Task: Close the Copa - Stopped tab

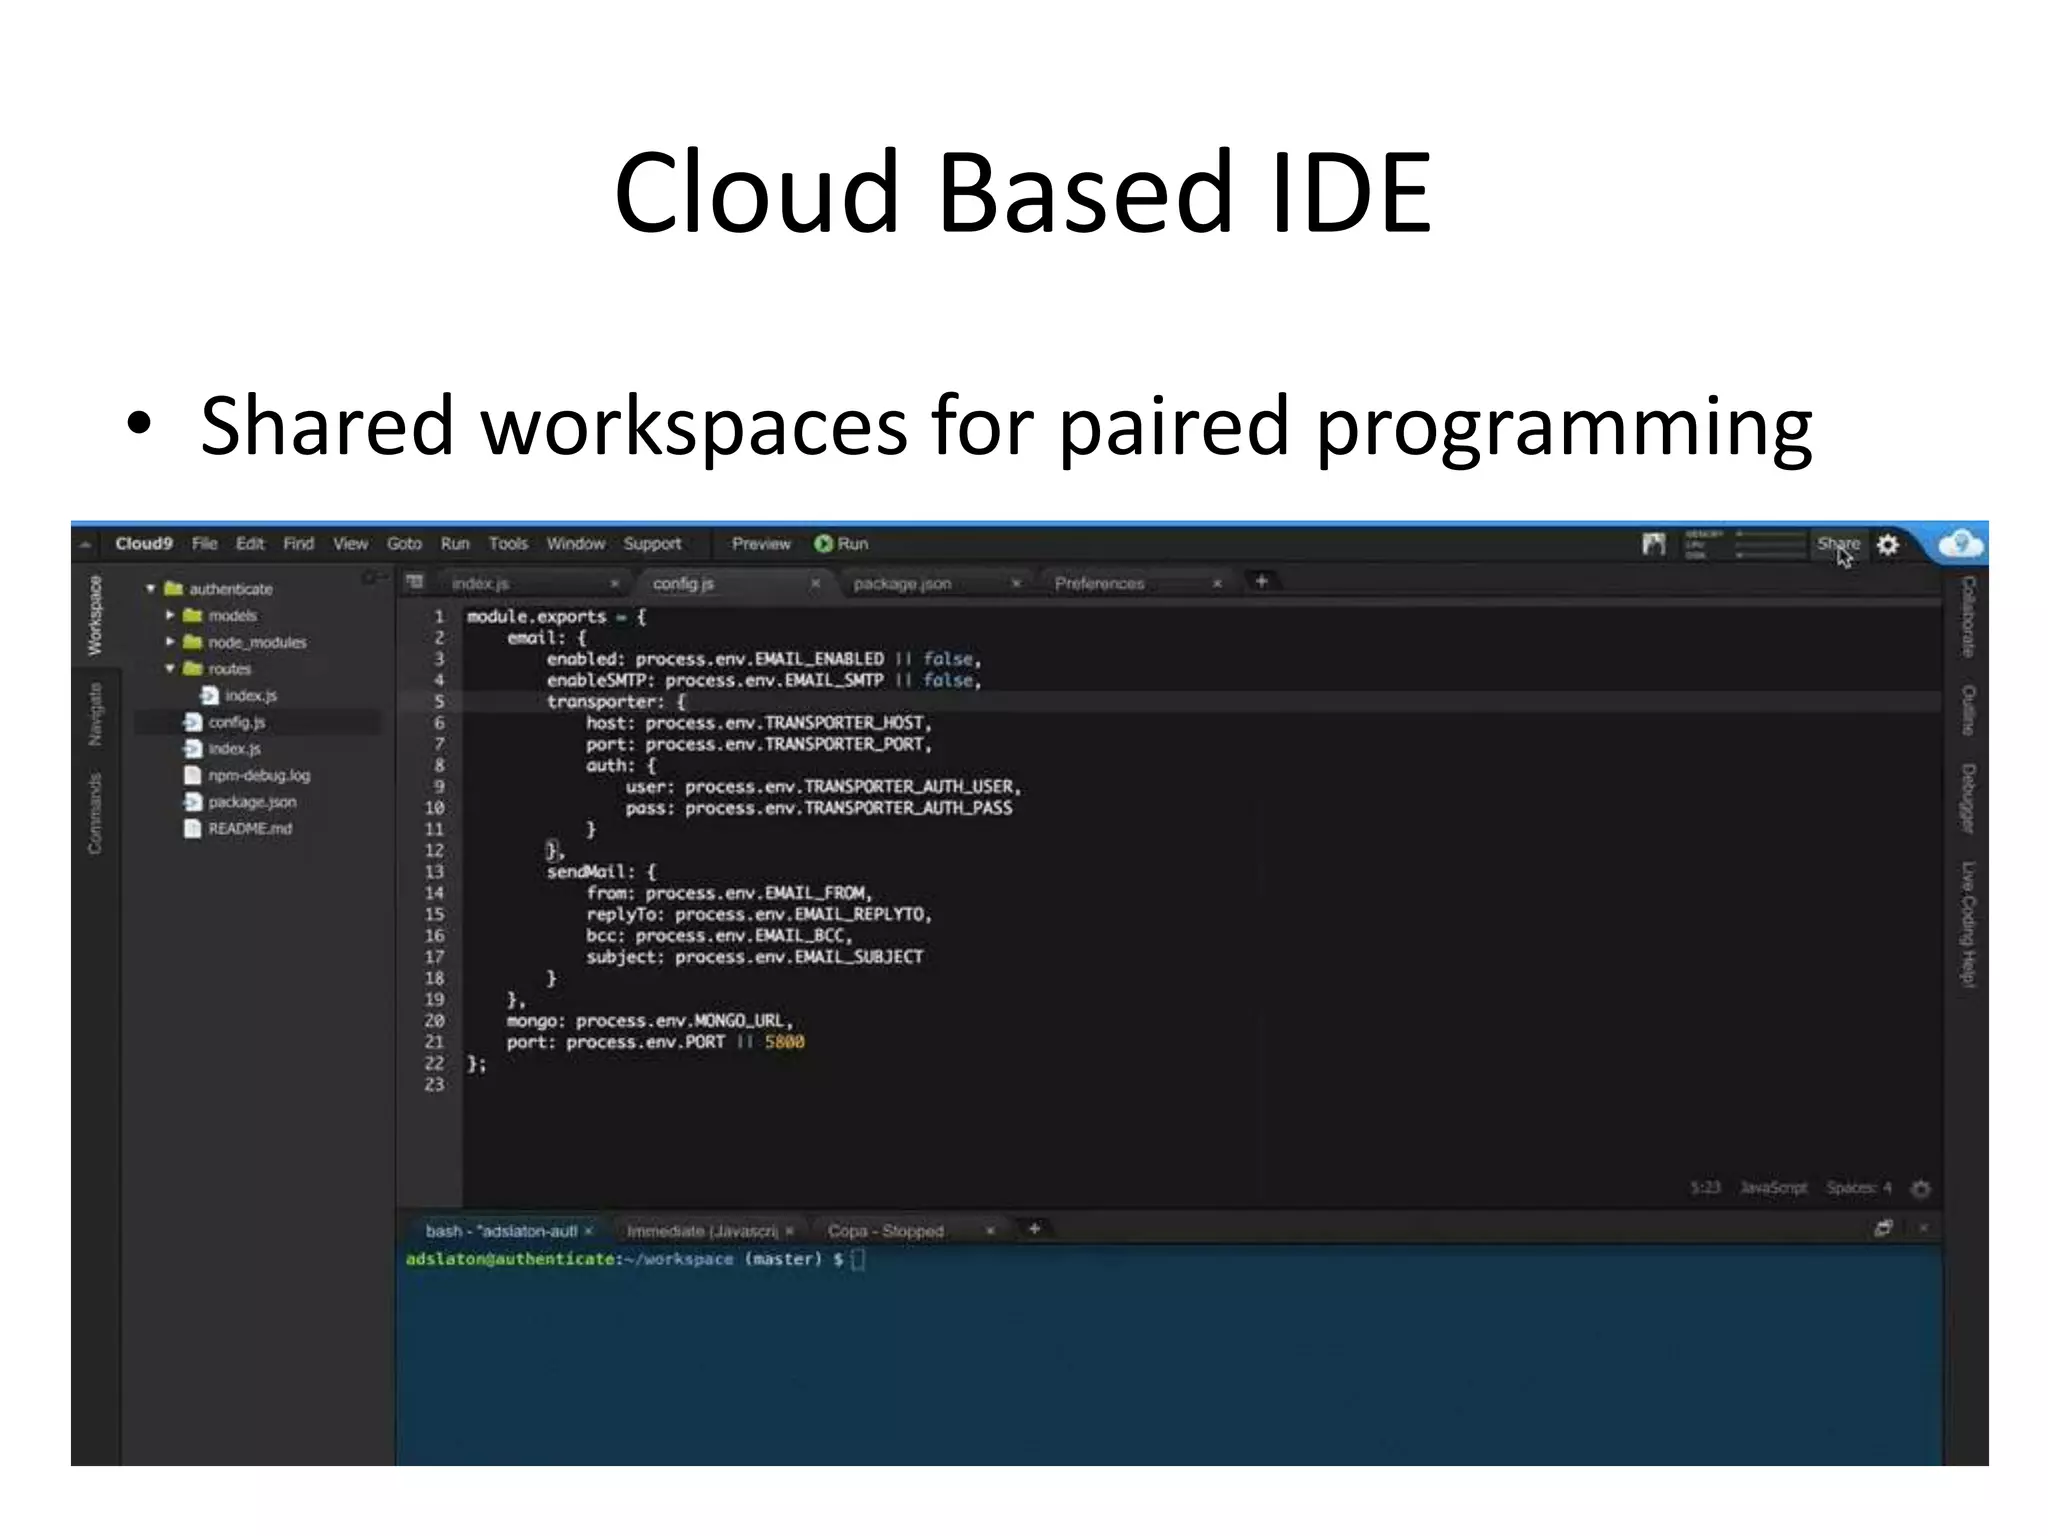Action: click(990, 1231)
